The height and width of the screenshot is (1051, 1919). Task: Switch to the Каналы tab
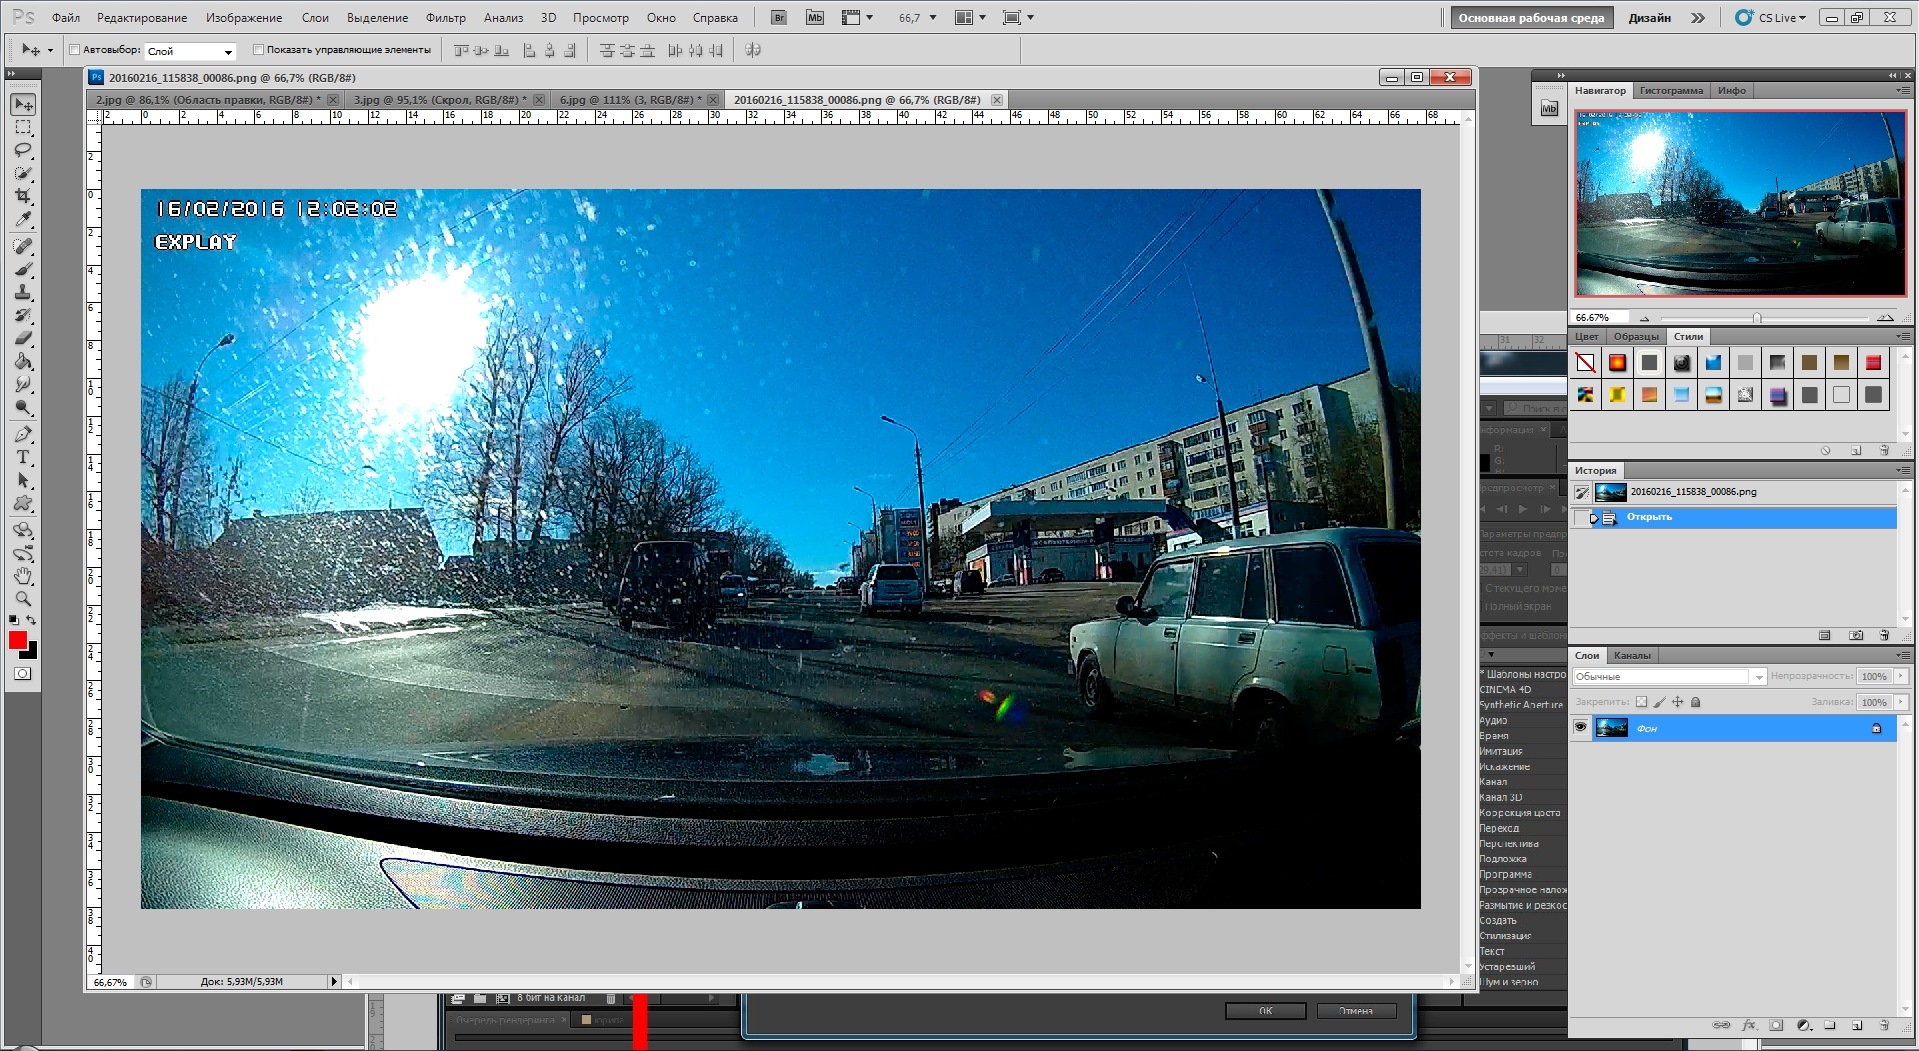pos(1632,655)
